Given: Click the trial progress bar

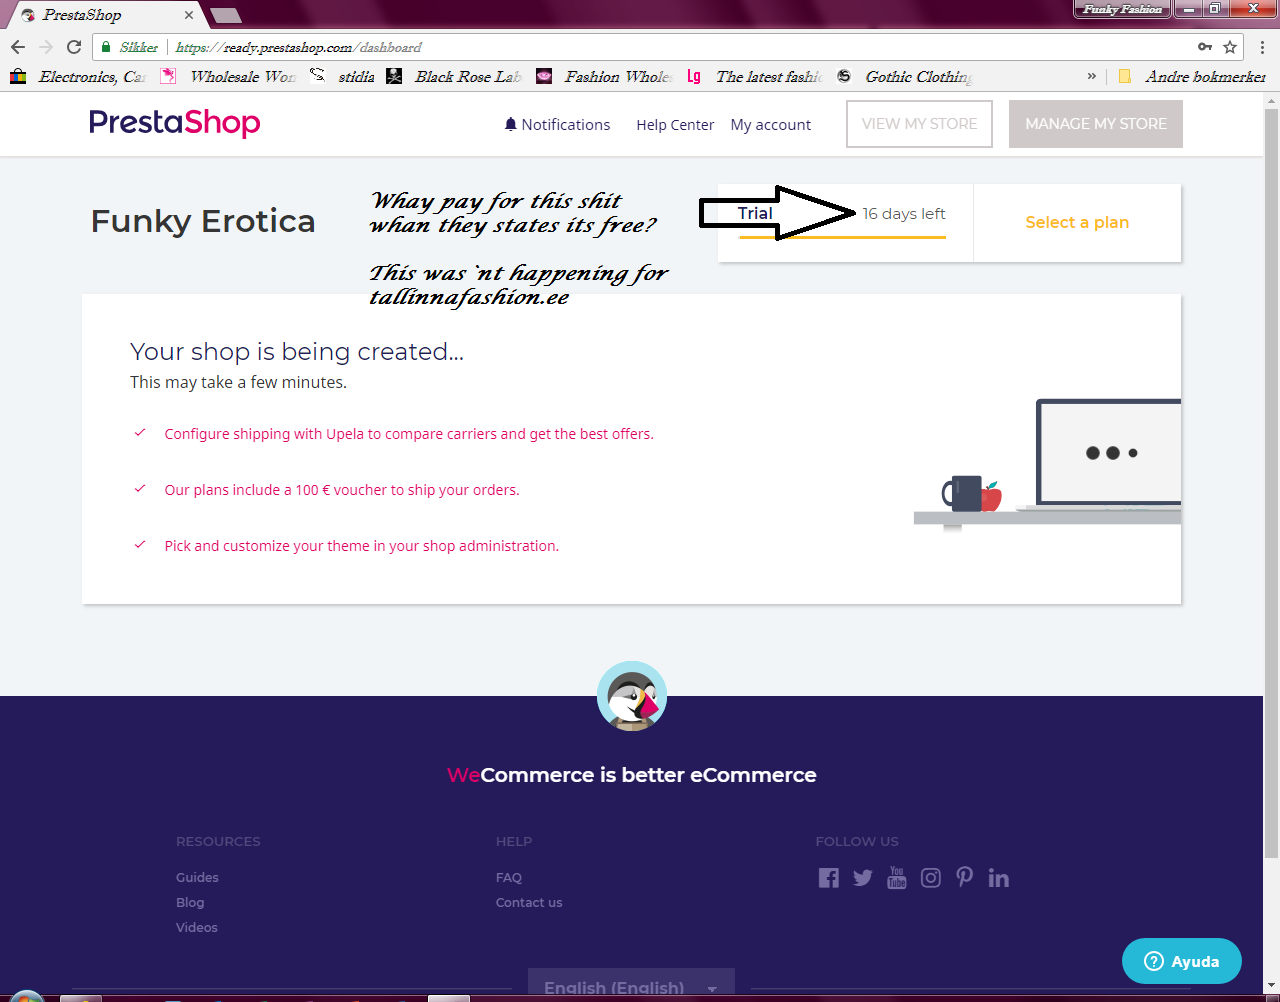Looking at the screenshot, I should pyautogui.click(x=842, y=237).
